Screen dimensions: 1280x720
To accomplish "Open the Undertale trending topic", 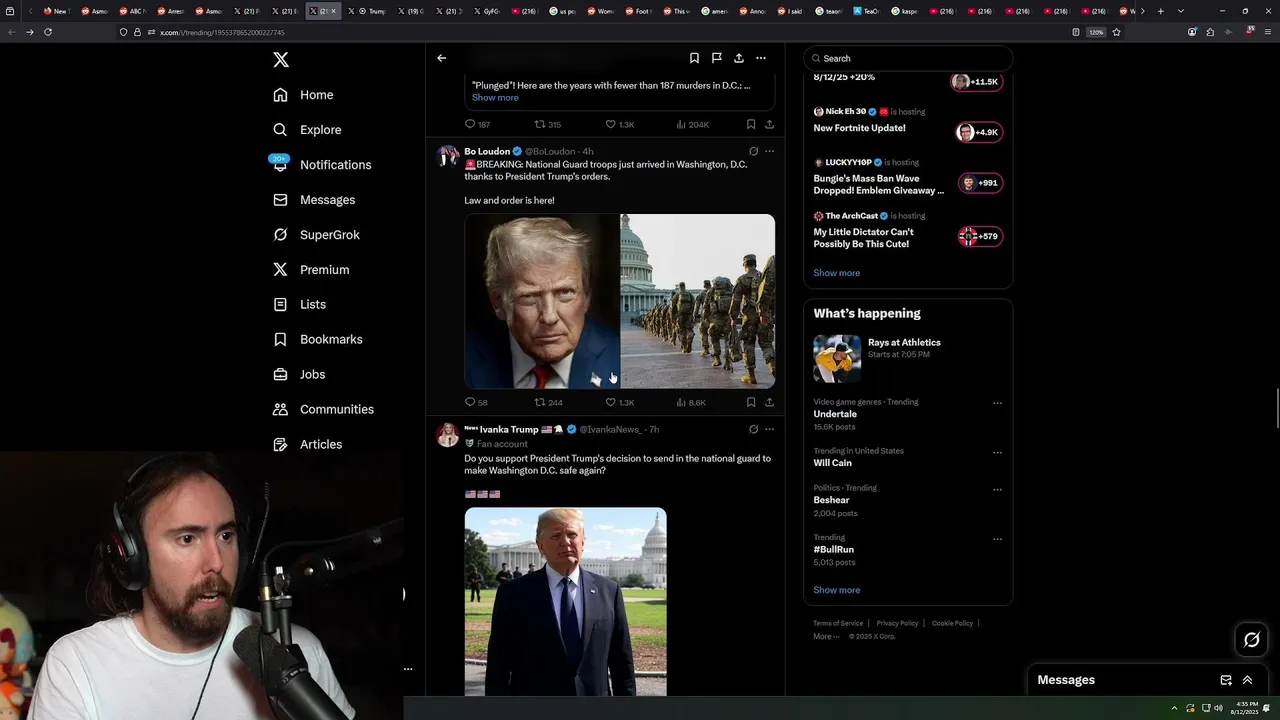I will click(x=835, y=414).
